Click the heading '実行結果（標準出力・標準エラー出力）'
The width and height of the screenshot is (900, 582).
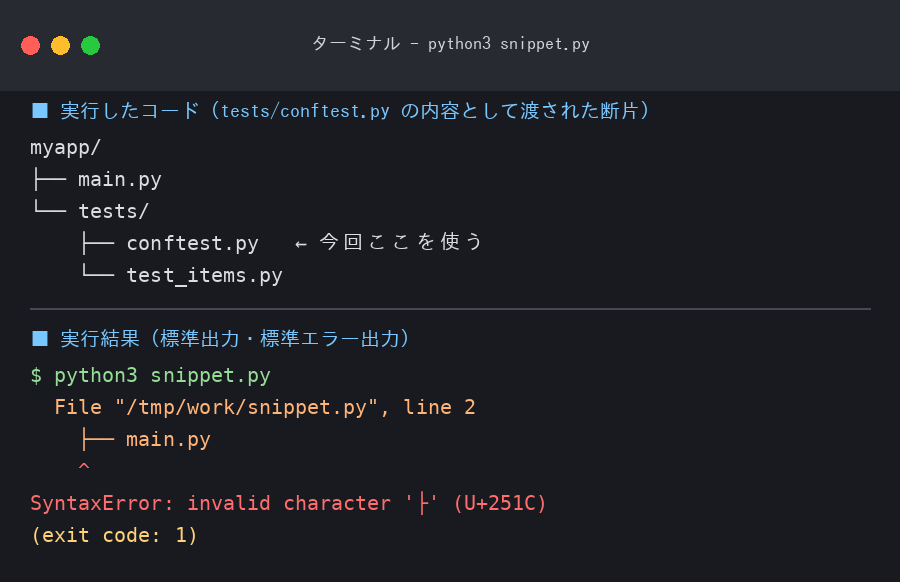(x=221, y=338)
